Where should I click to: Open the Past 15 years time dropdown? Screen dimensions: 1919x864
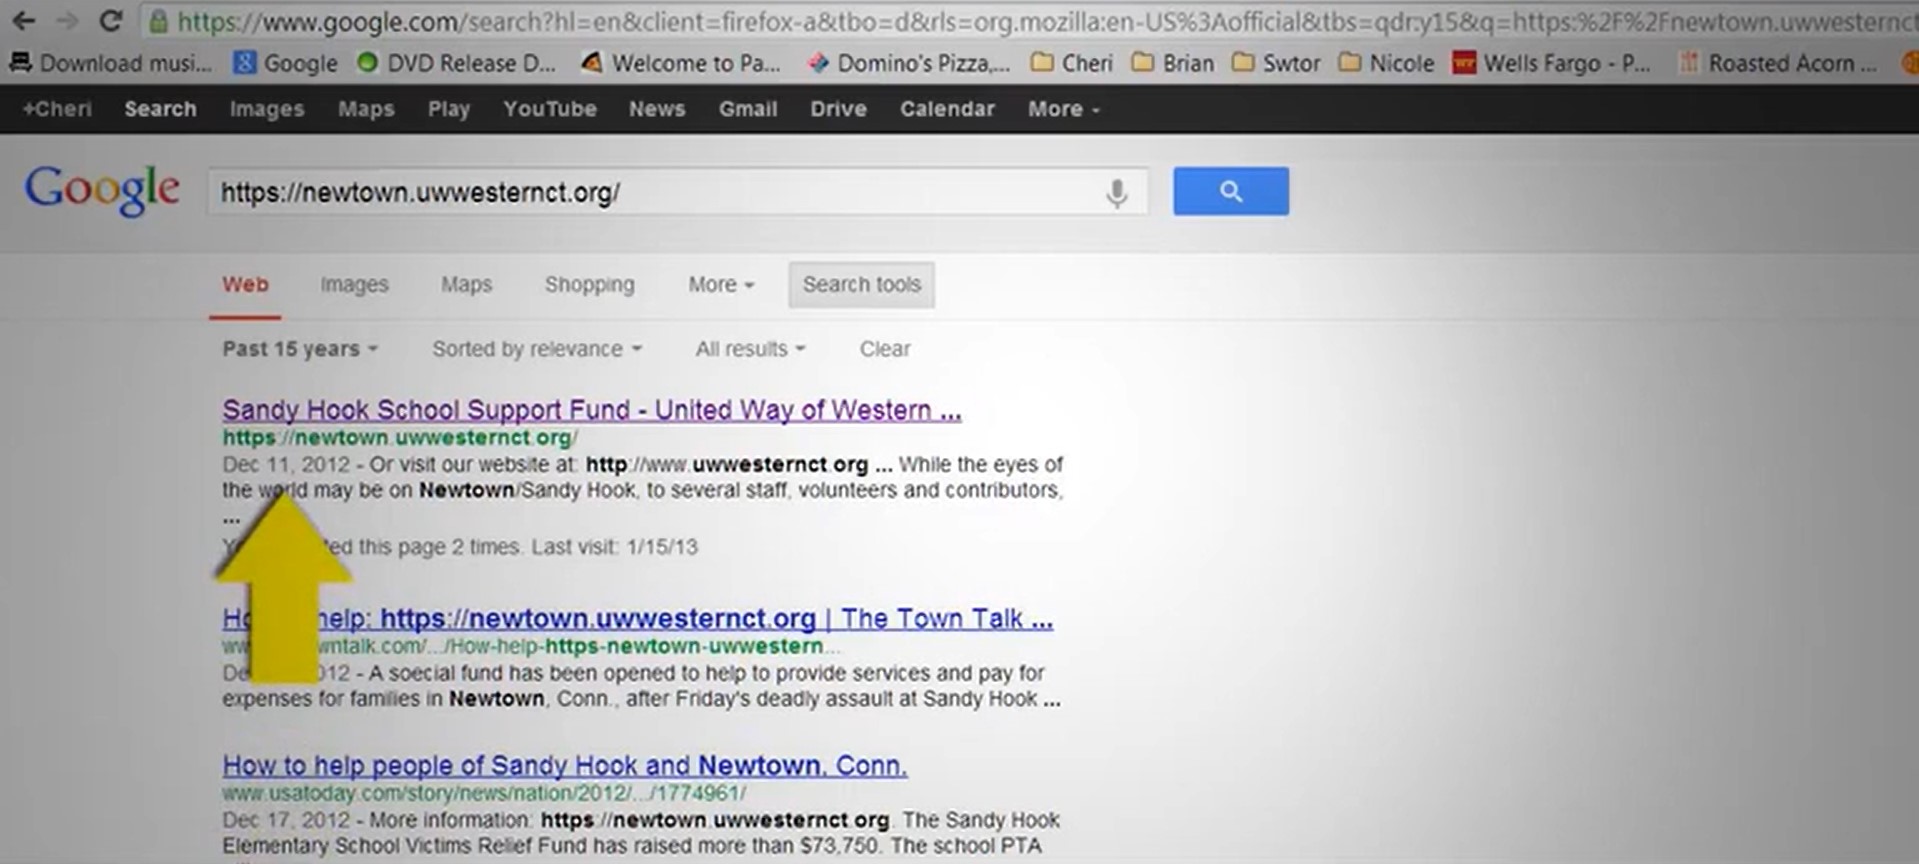(300, 349)
